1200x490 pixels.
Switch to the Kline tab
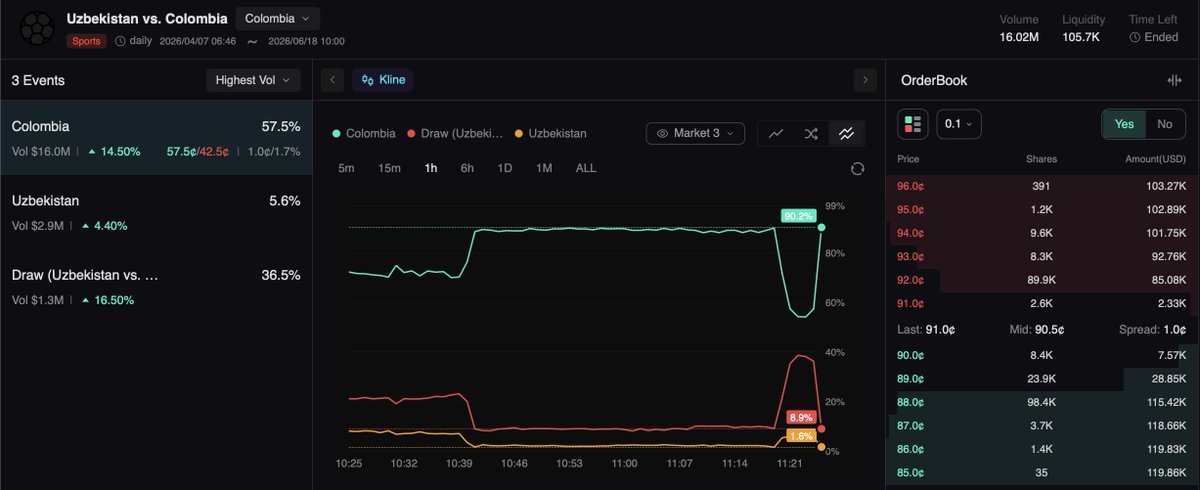pos(384,80)
